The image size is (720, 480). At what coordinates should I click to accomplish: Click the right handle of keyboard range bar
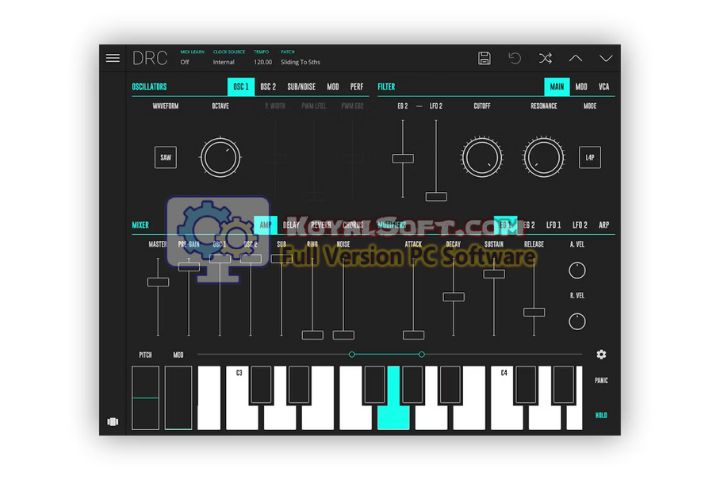coord(422,354)
